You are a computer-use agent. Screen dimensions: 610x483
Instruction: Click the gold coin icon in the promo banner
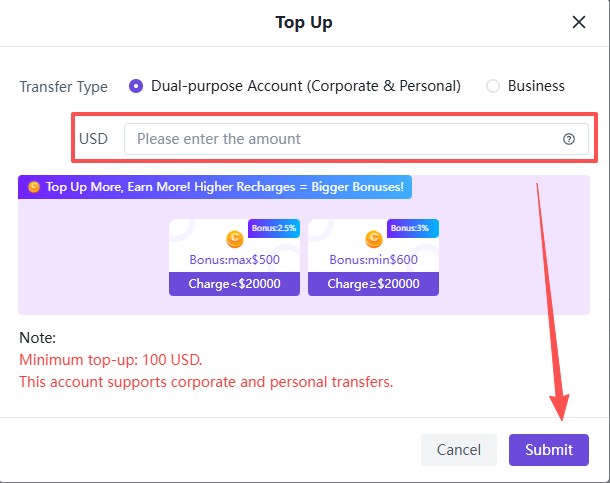click(x=34, y=187)
